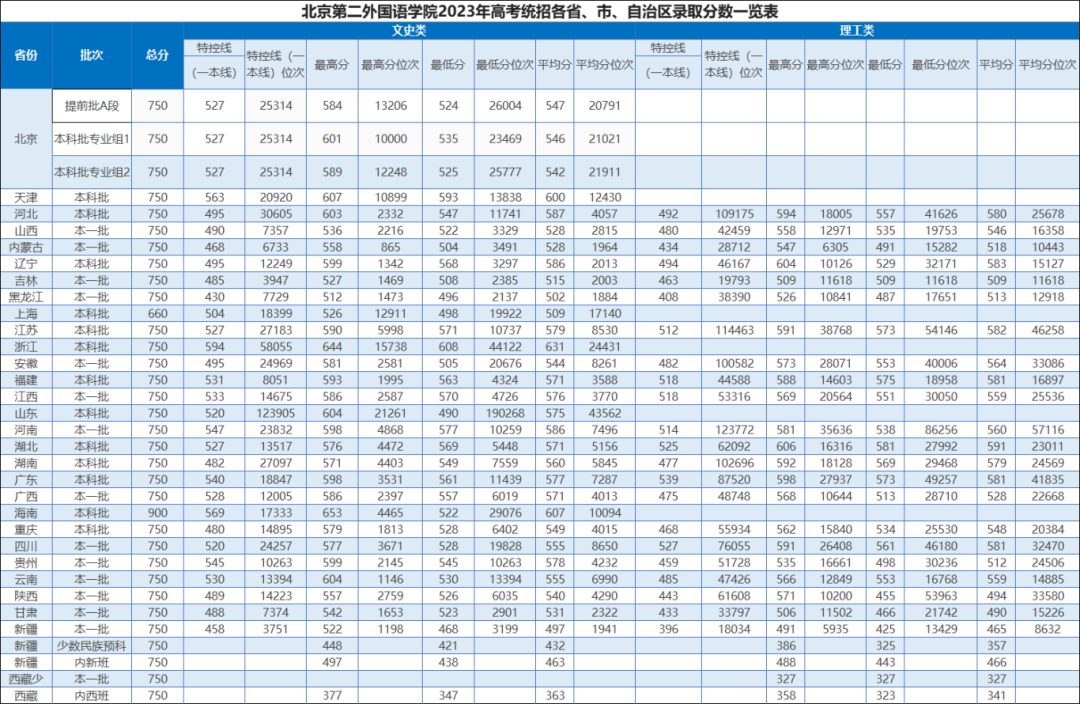Select the '总分' column header
The height and width of the screenshot is (704, 1080).
158,55
